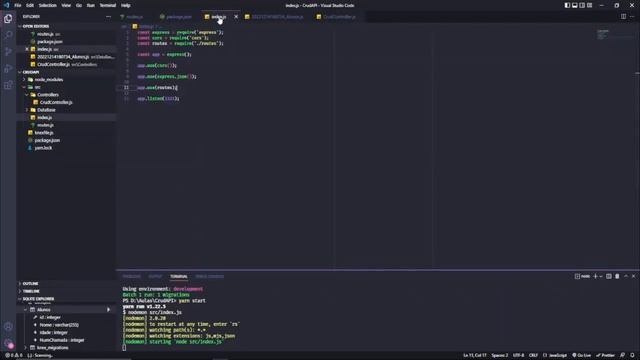Open the Explorer view in activity bar
Screen dimensions: 640x360
click(8, 19)
